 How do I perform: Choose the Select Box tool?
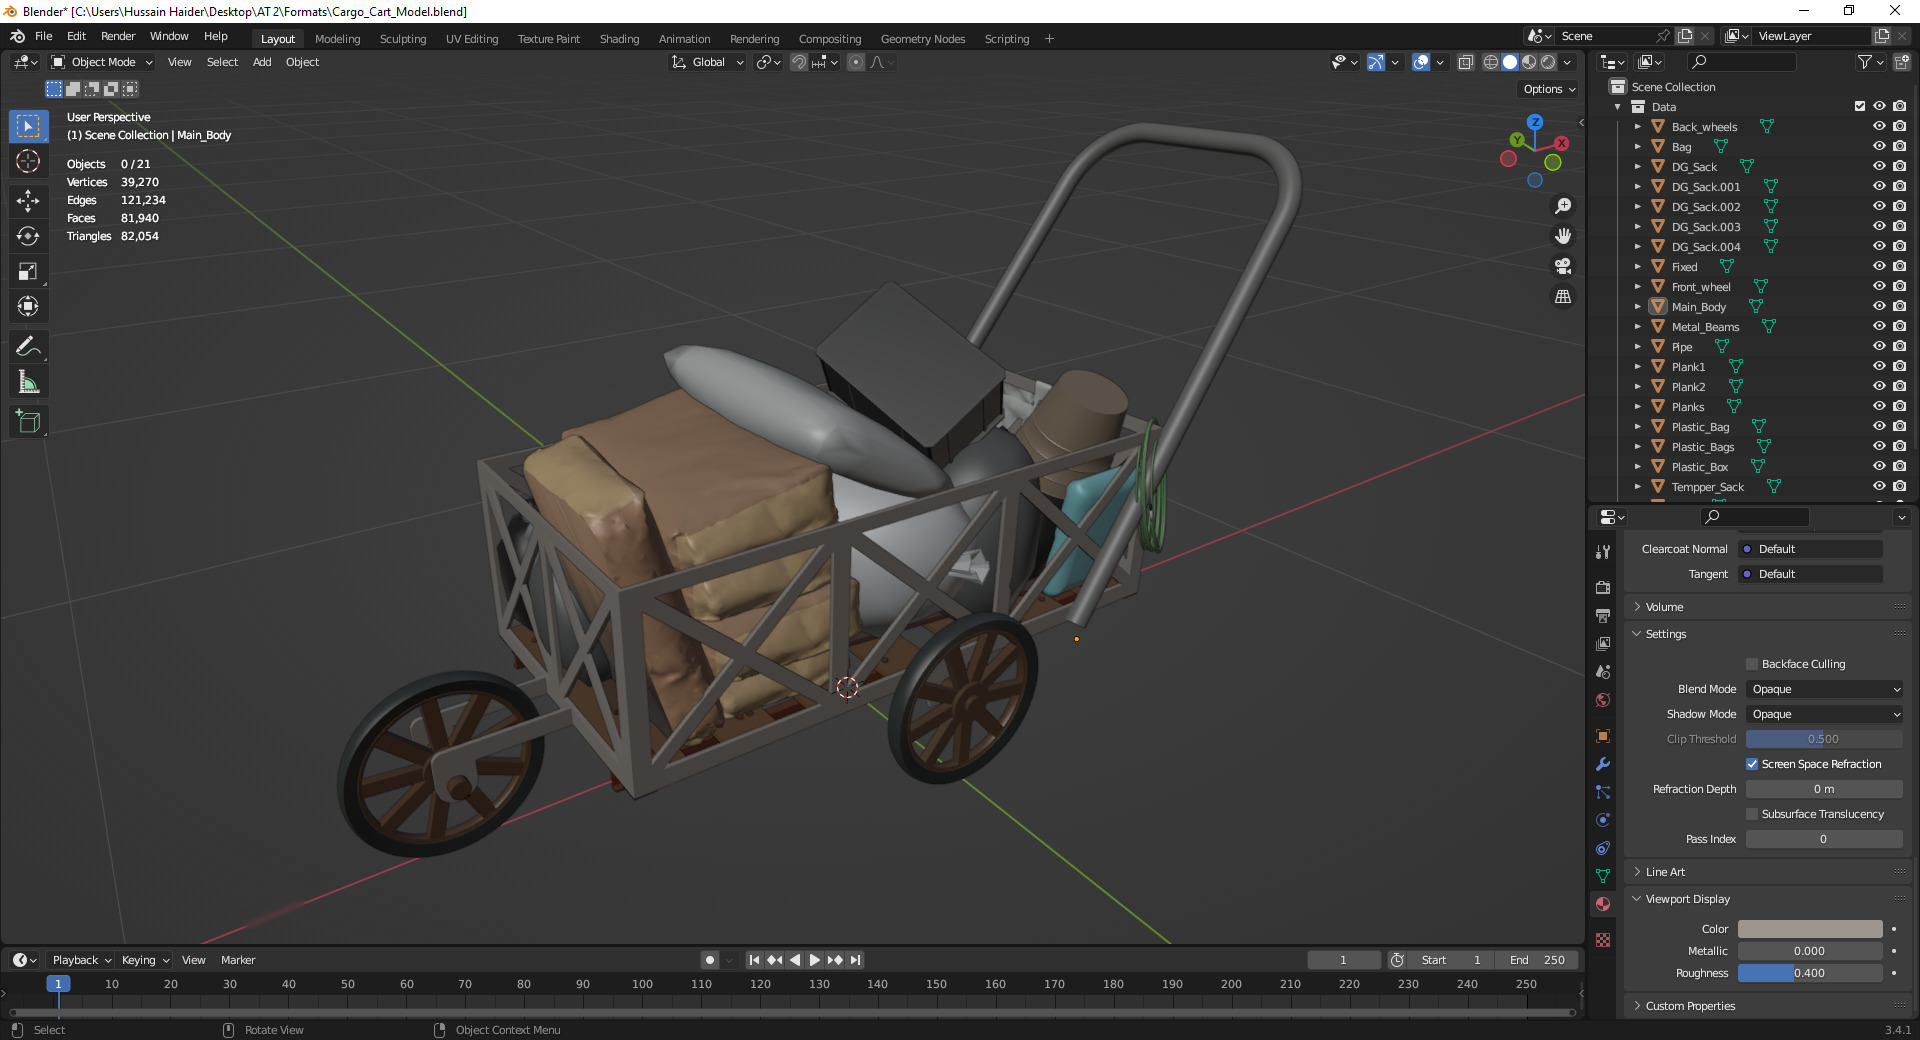pyautogui.click(x=28, y=126)
